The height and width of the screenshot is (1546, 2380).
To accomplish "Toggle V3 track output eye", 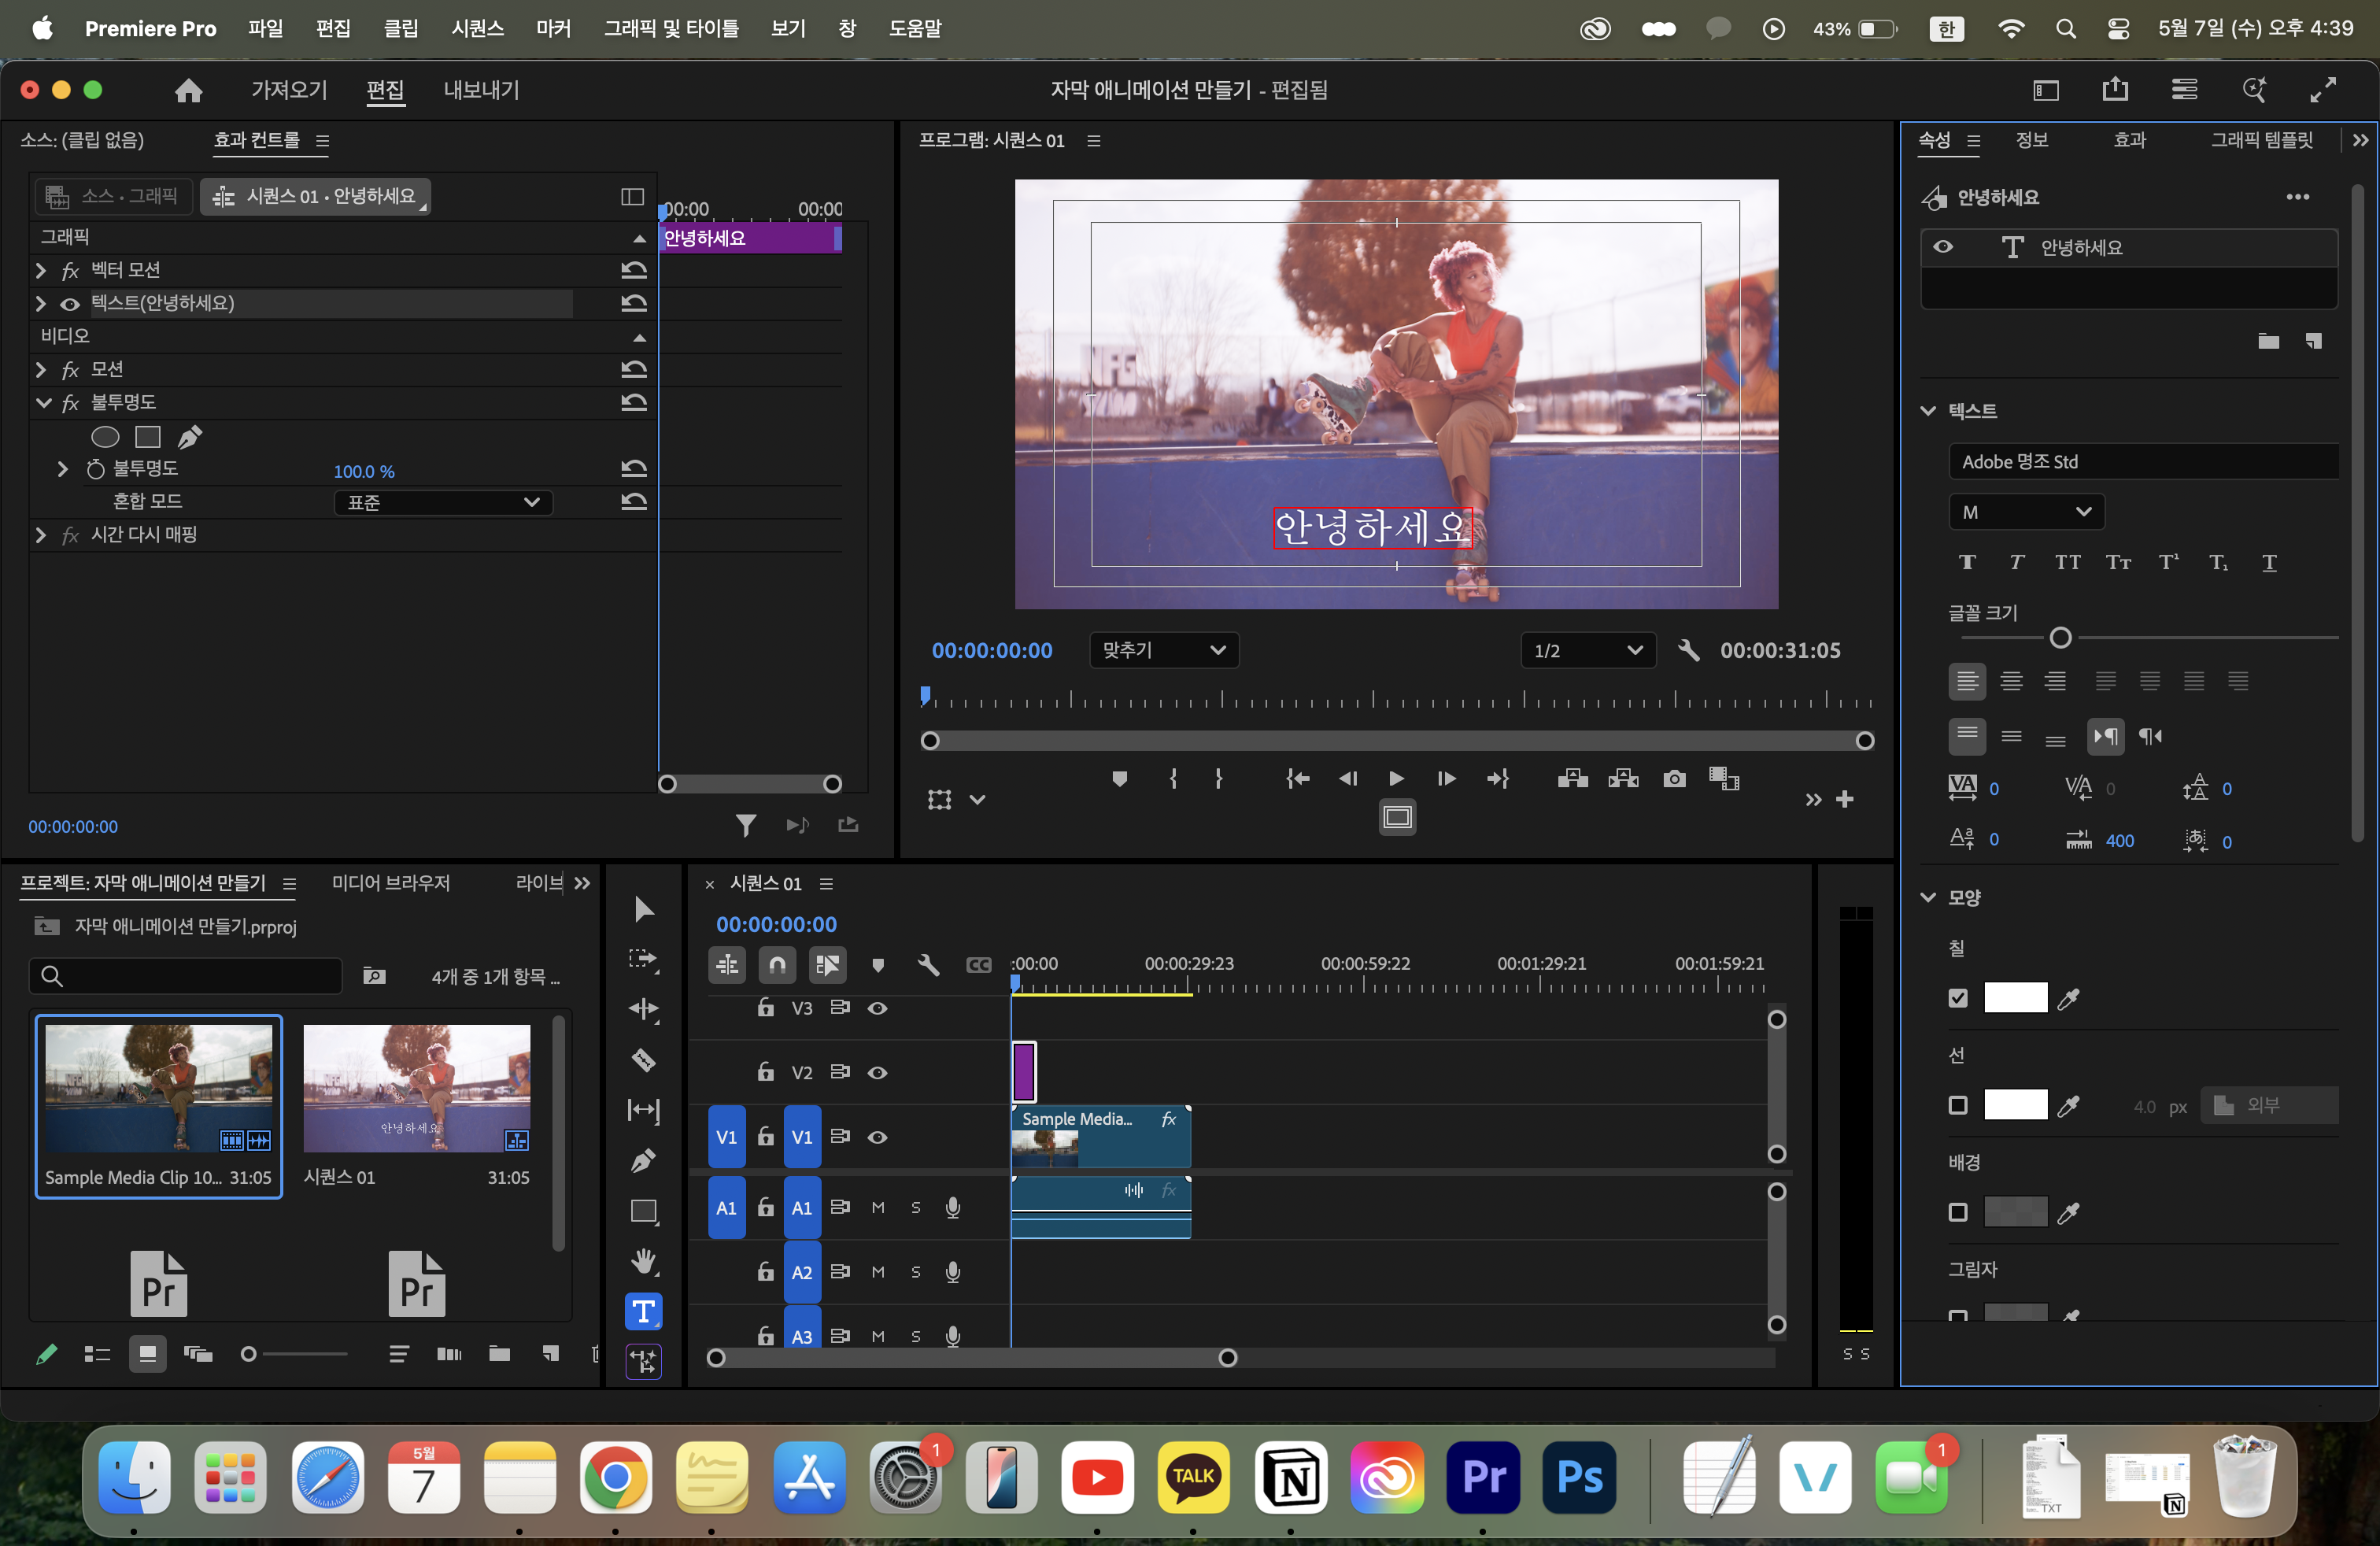I will pos(877,1008).
